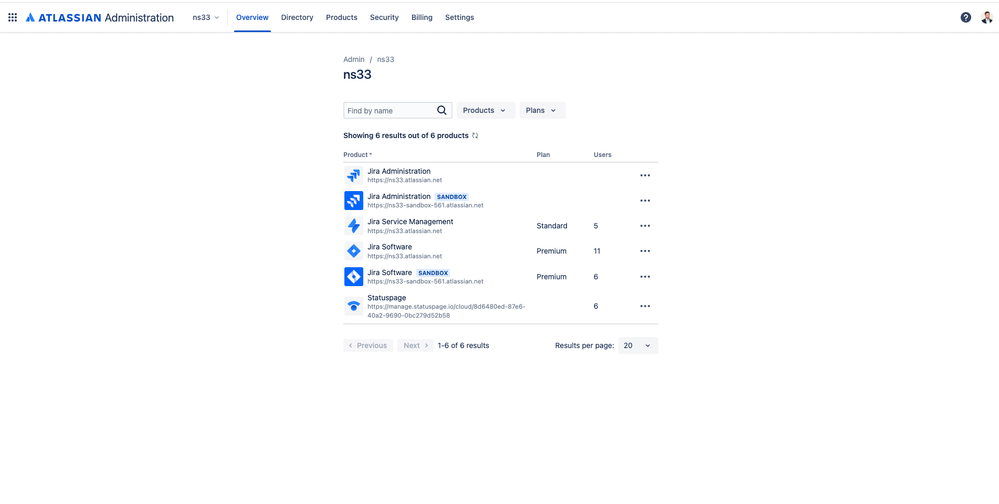Open the Directory tab
Viewport: 999px width, 504px height.
[x=297, y=18]
